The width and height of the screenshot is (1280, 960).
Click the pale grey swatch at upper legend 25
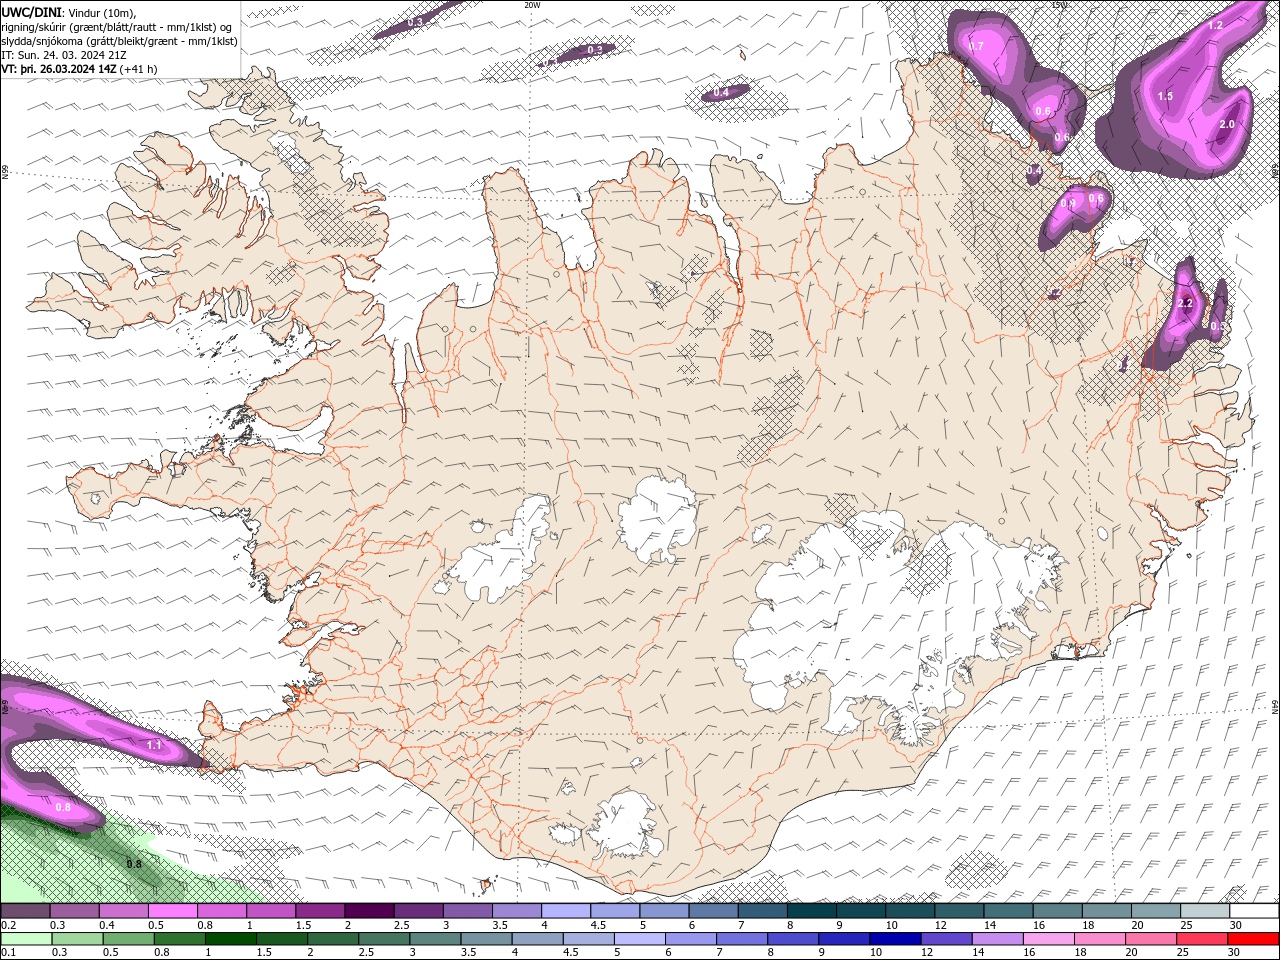click(x=1204, y=911)
